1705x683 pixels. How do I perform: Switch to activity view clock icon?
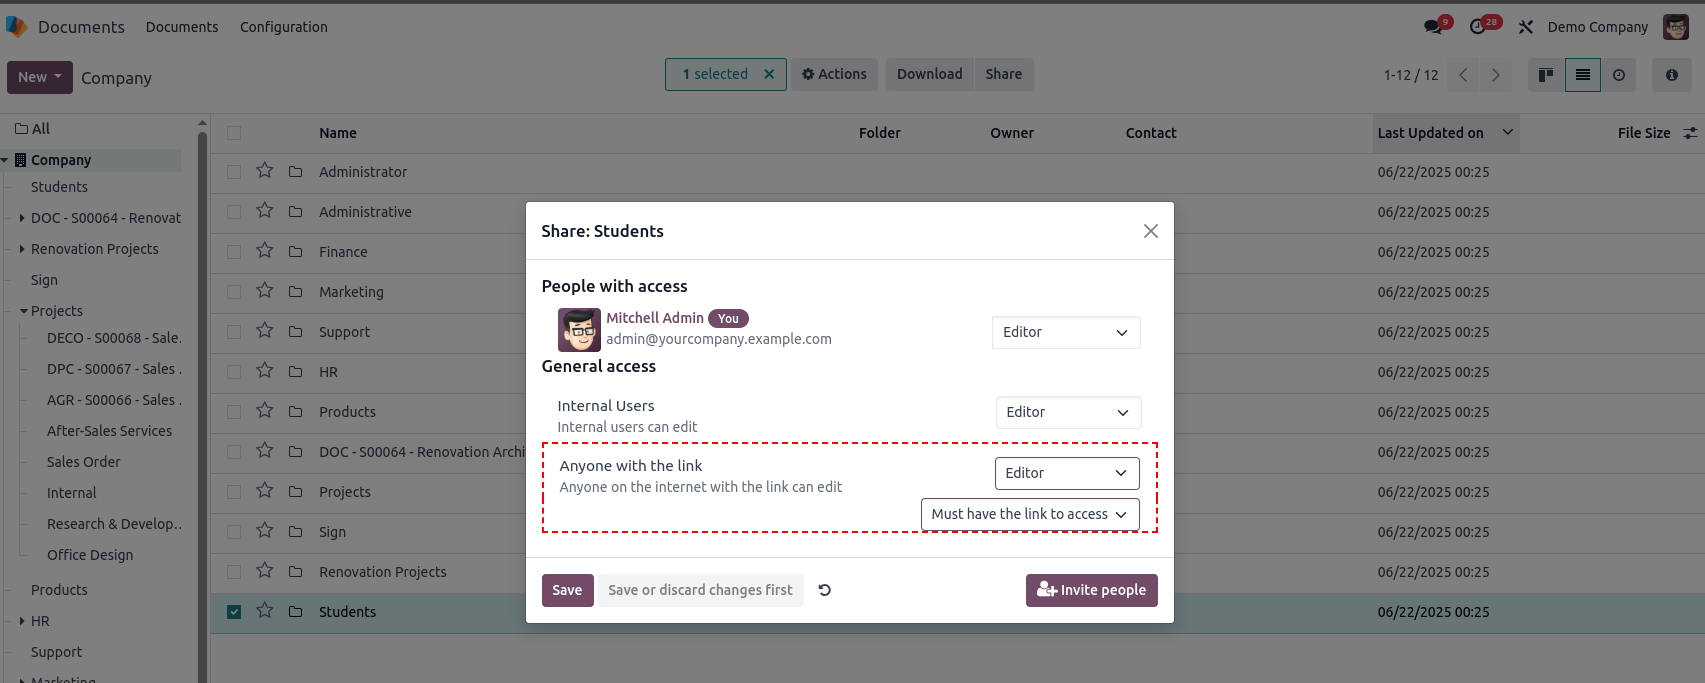(x=1619, y=75)
